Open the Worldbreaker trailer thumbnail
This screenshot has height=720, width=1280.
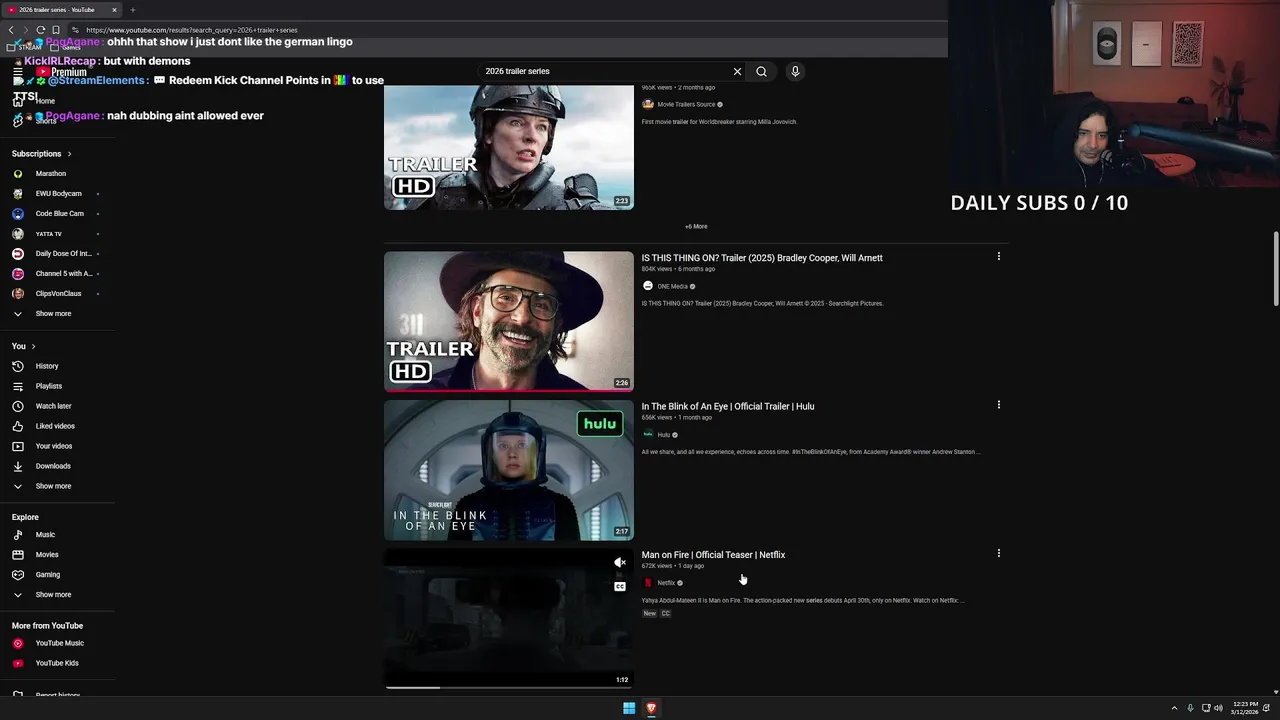(508, 147)
